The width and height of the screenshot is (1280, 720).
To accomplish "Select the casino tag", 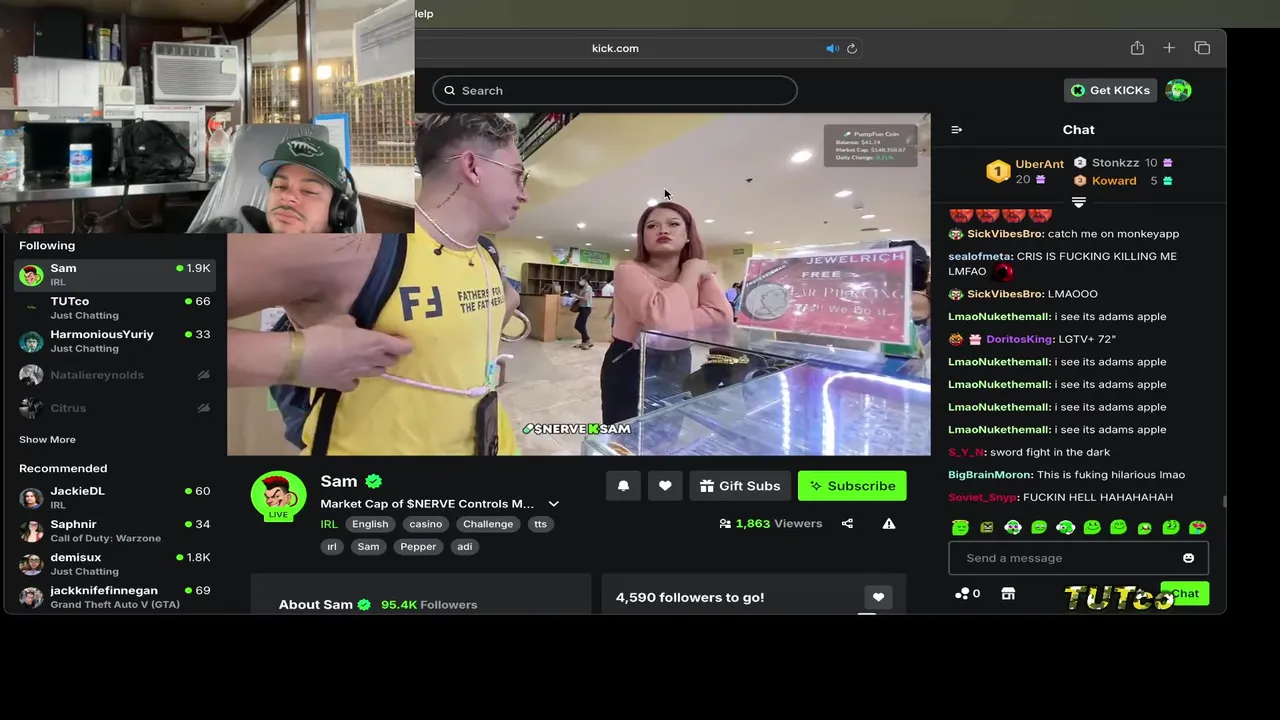I will pyautogui.click(x=425, y=524).
